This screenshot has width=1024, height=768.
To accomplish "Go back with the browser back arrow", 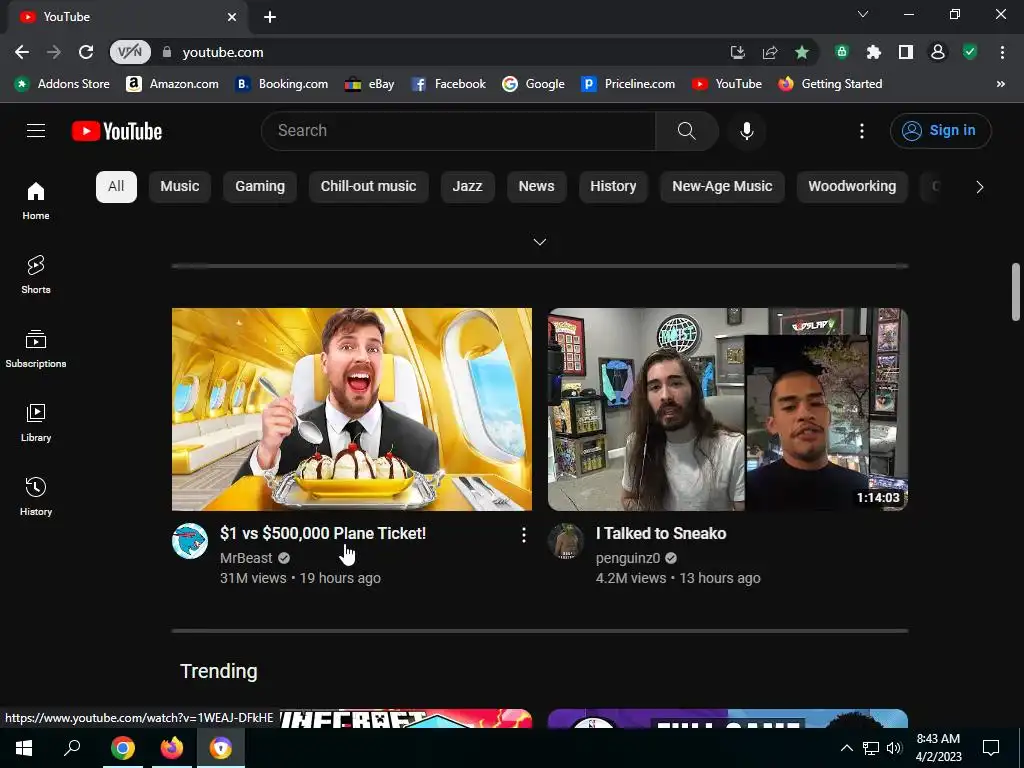I will [22, 52].
